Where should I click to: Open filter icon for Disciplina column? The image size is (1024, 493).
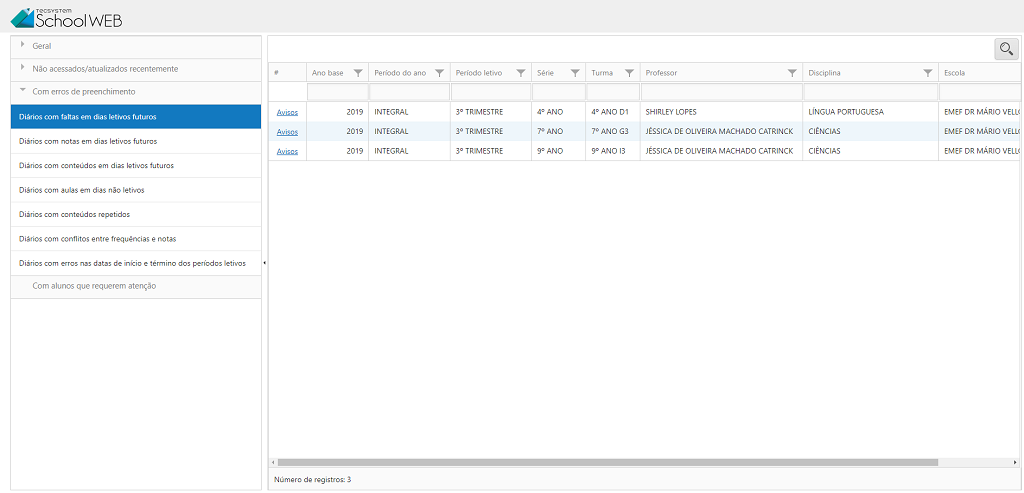coord(928,73)
